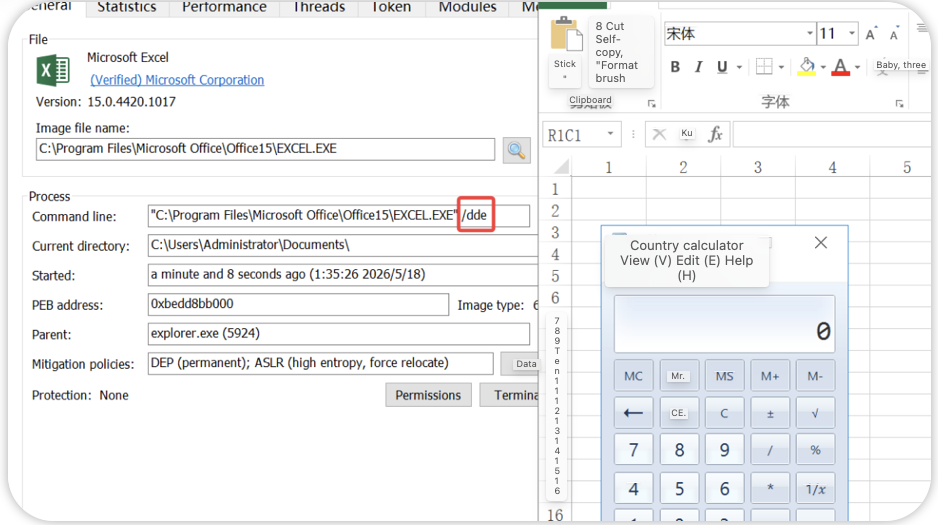This screenshot has height=525, width=938.
Task: Click the PEB address field
Action: [x=298, y=304]
